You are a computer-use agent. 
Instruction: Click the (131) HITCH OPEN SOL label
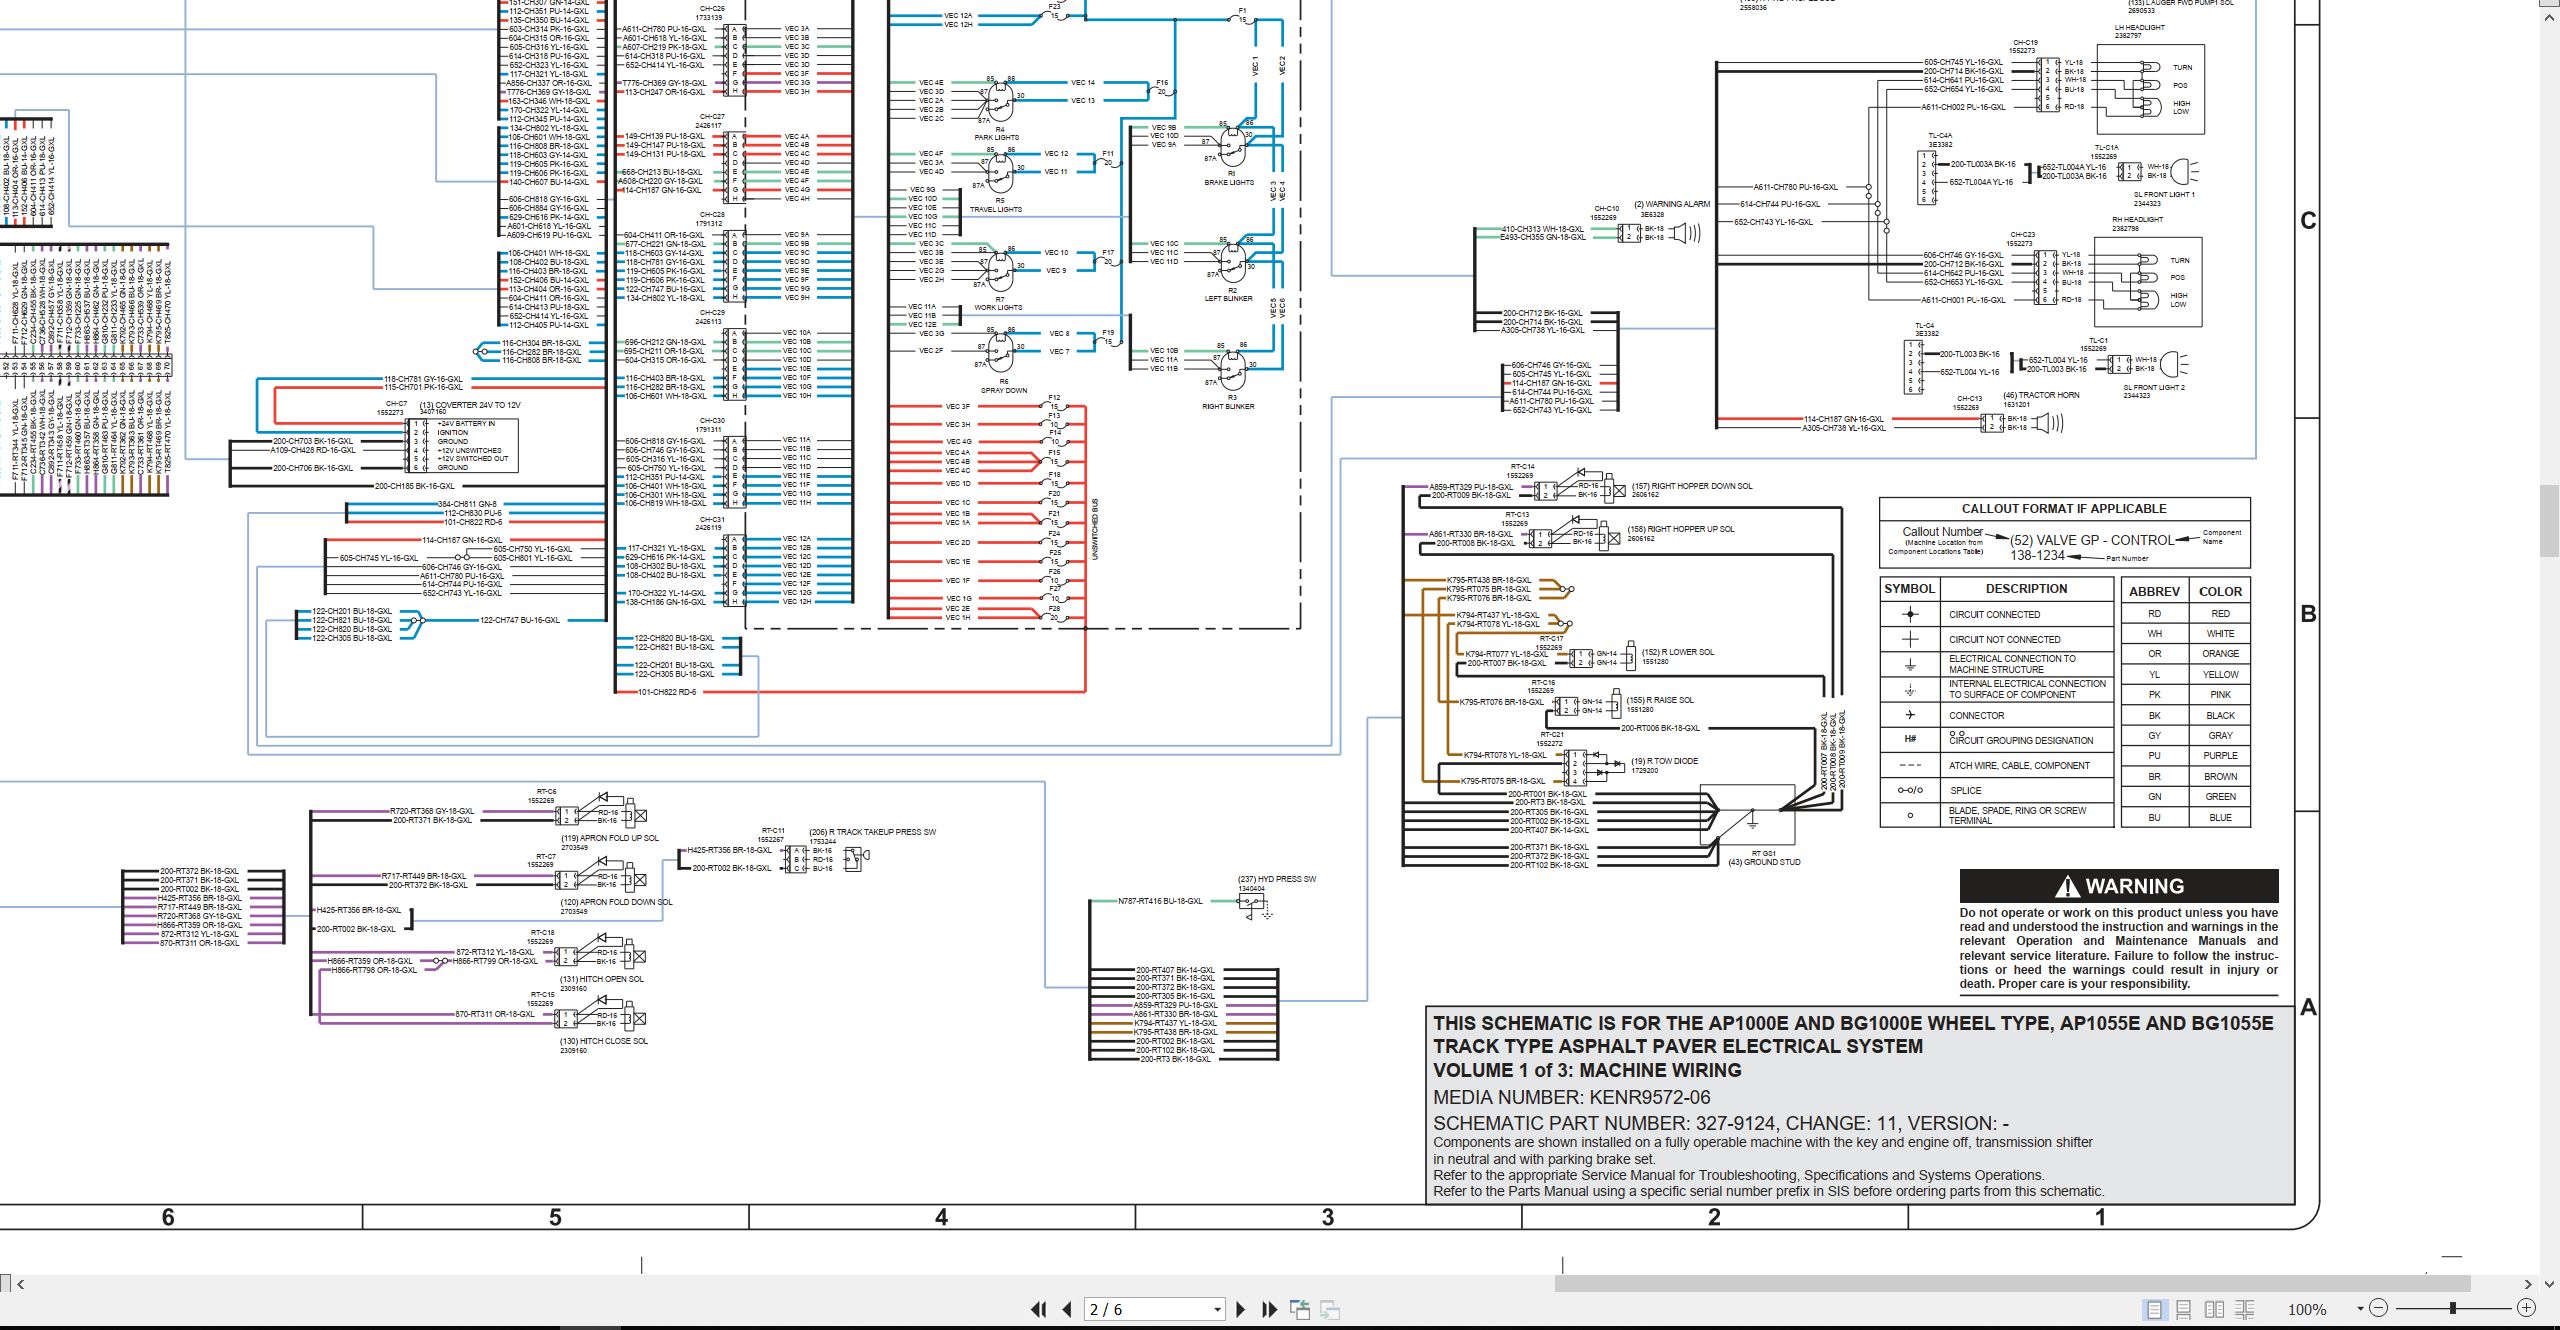(602, 979)
